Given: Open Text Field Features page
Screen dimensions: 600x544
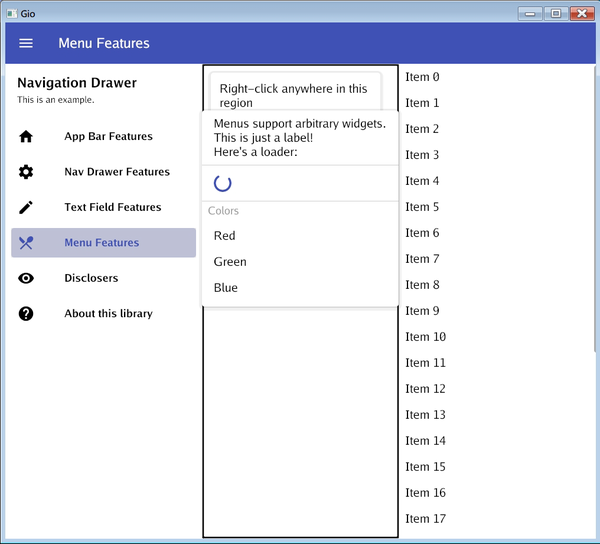Looking at the screenshot, I should [112, 208].
